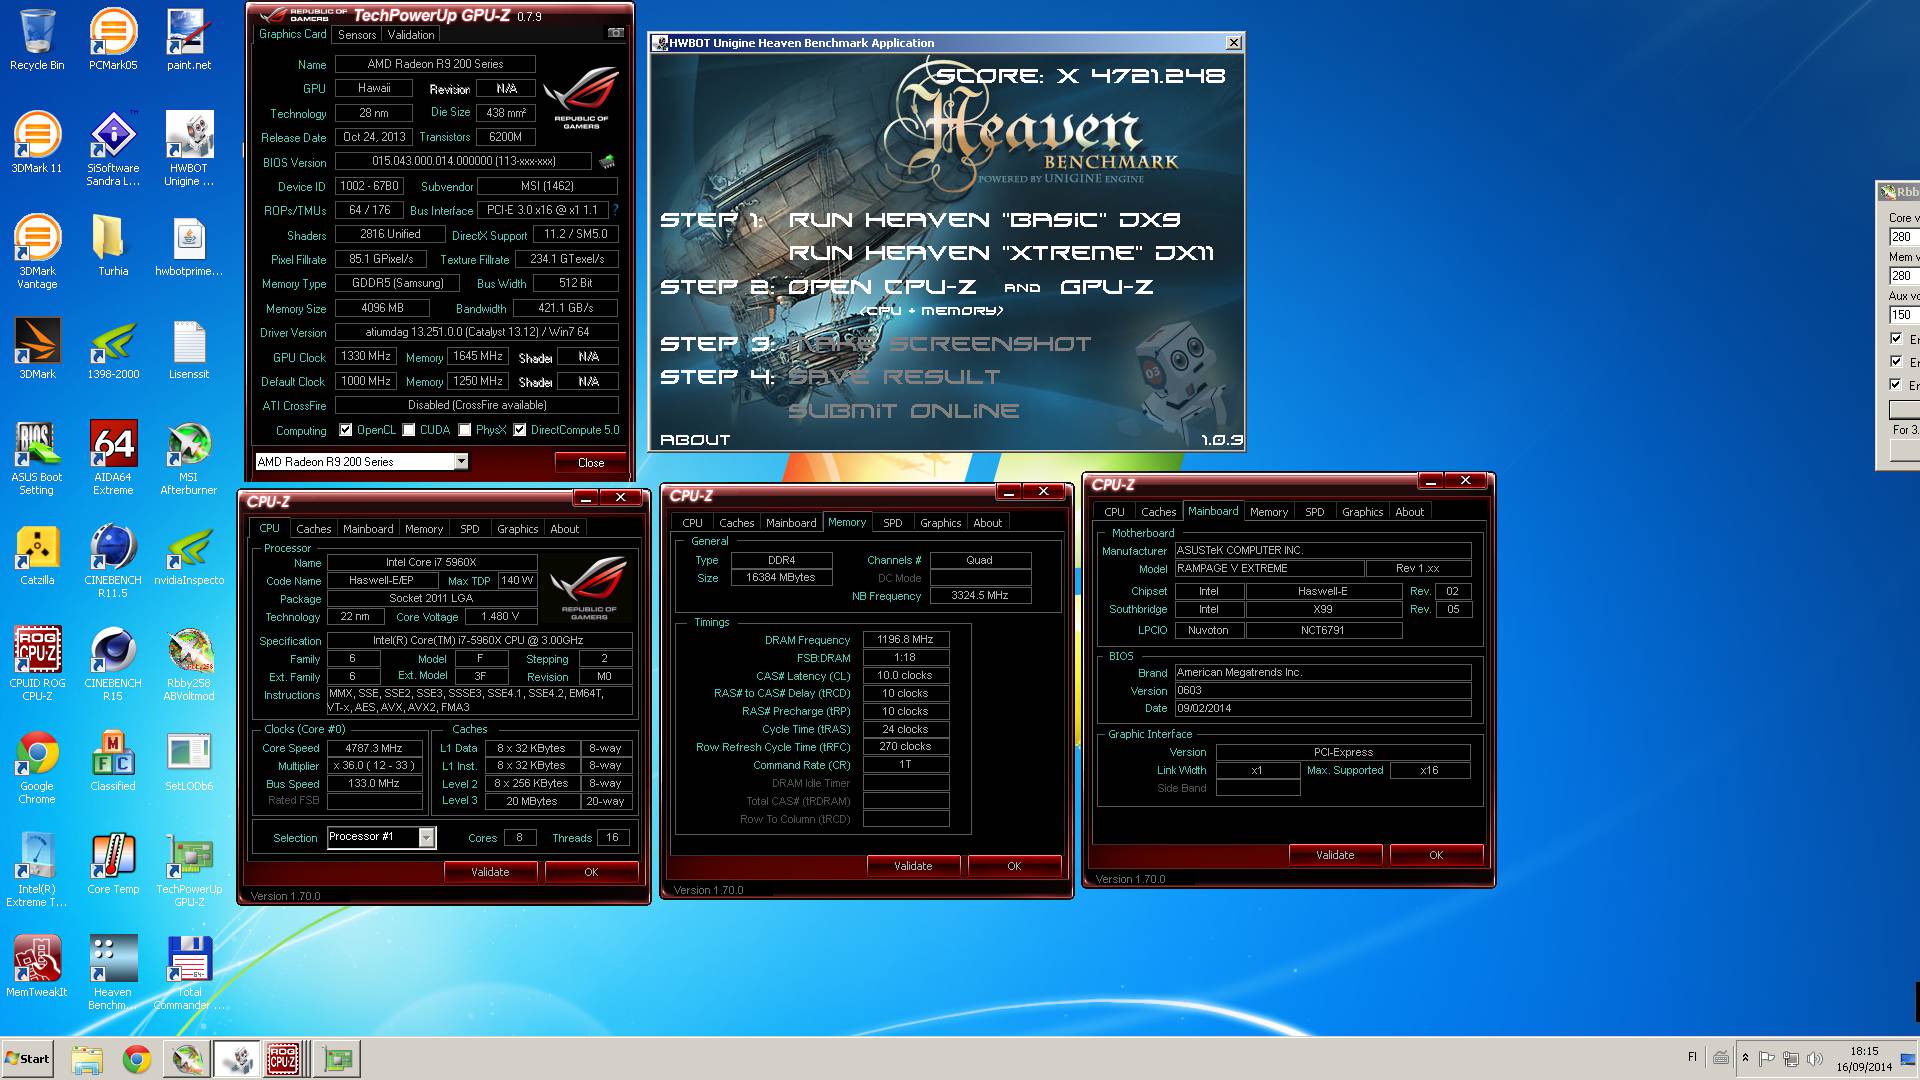Image resolution: width=1920 pixels, height=1080 pixels.
Task: Click ABOUT in Heaven Benchmark window
Action: coord(695,440)
